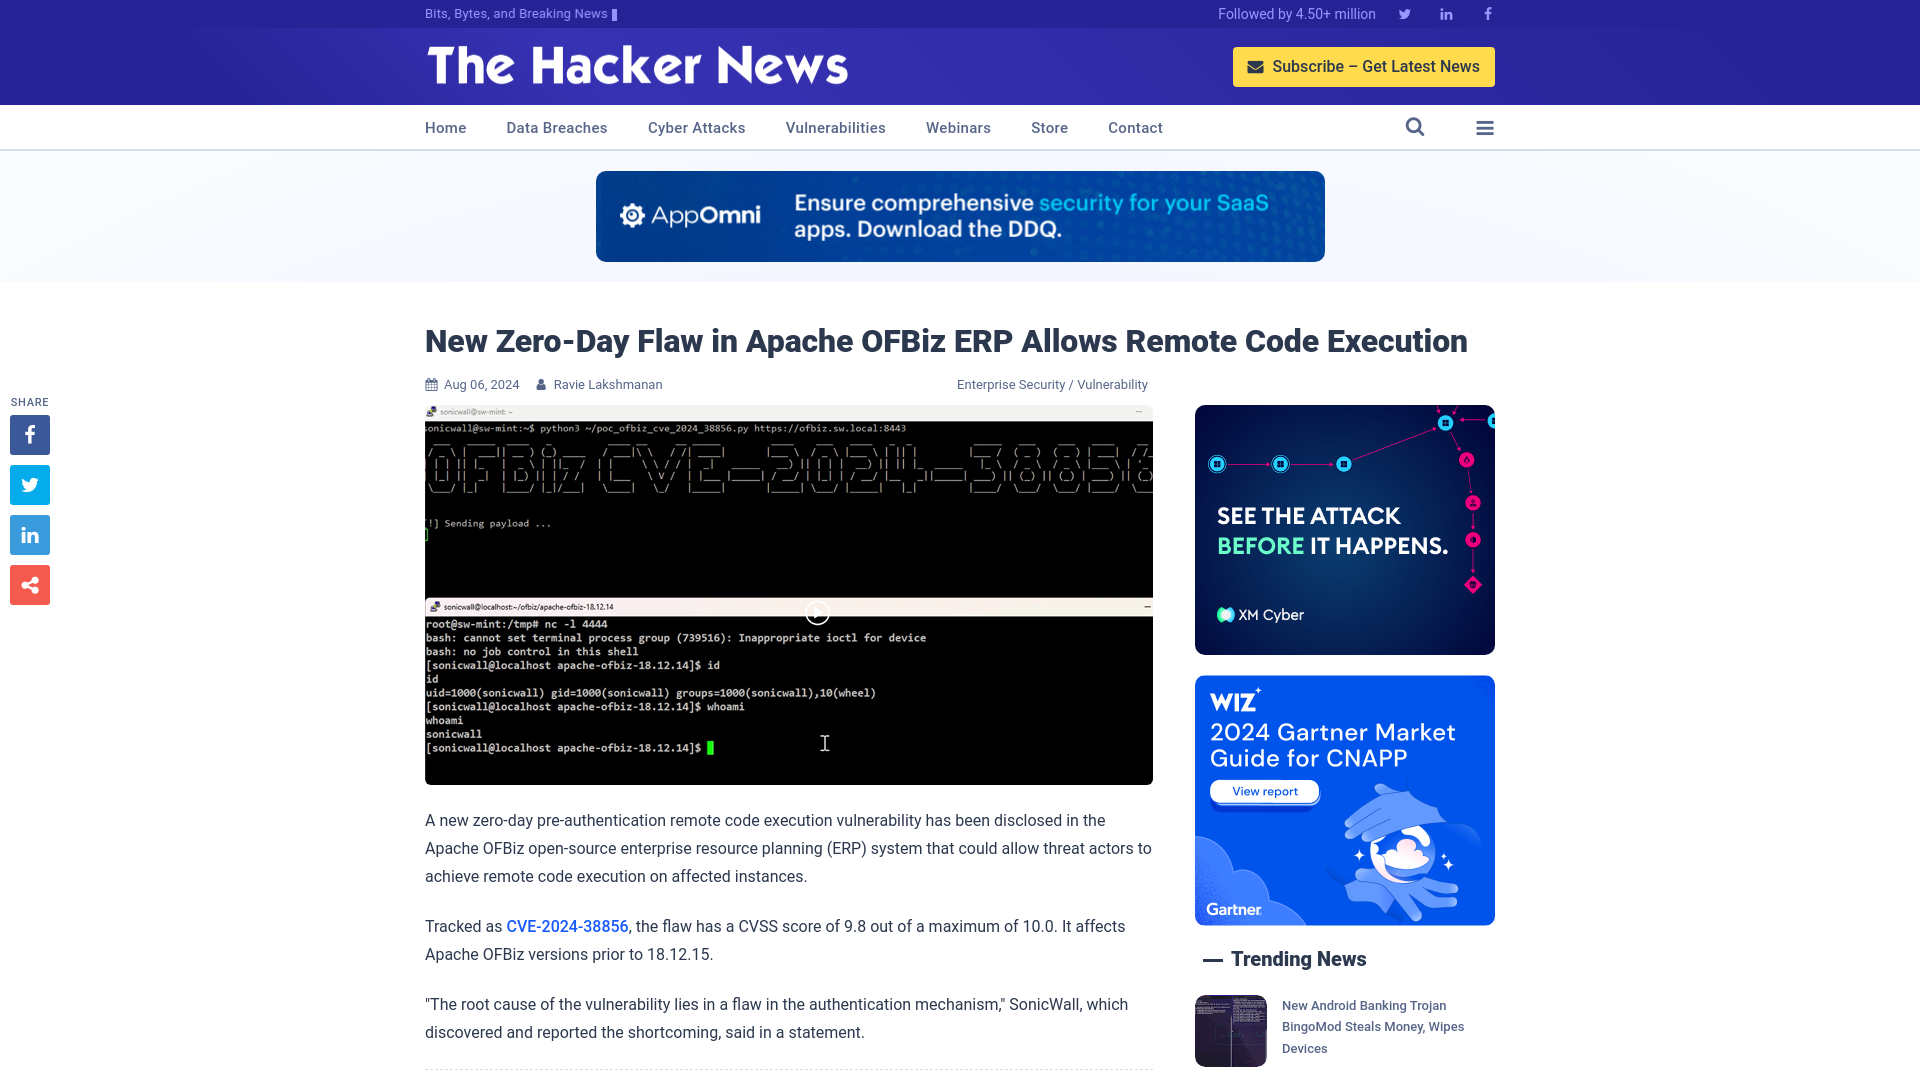Click the Webinars menu item
The image size is (1920, 1080).
957,127
